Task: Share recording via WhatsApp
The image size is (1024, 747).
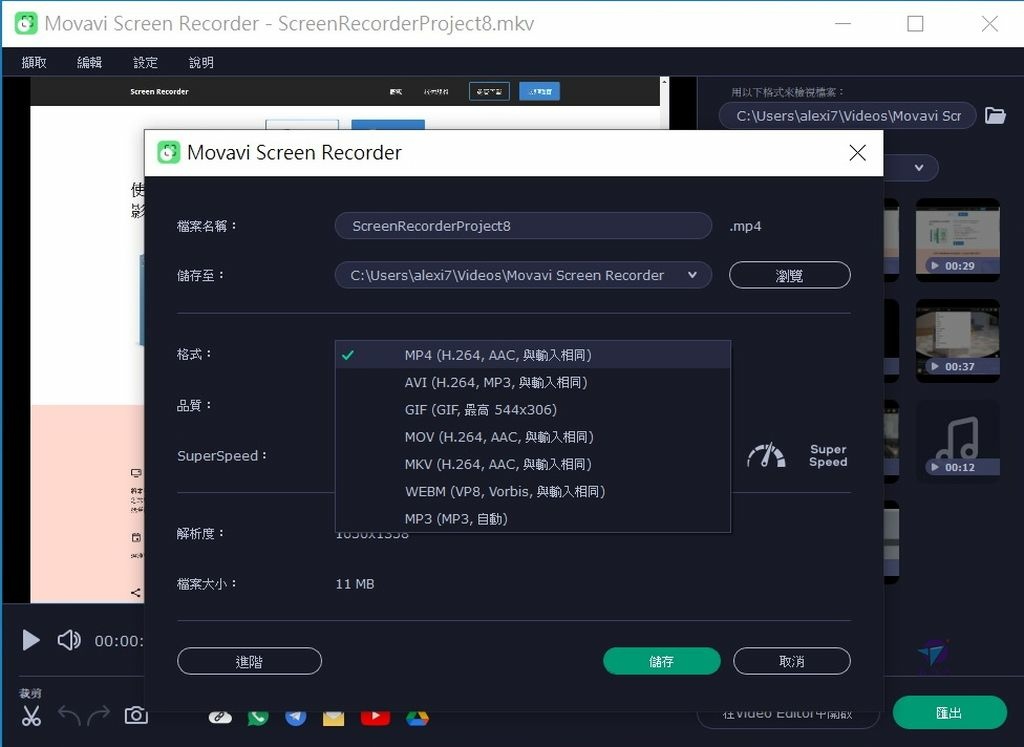Action: coord(258,717)
